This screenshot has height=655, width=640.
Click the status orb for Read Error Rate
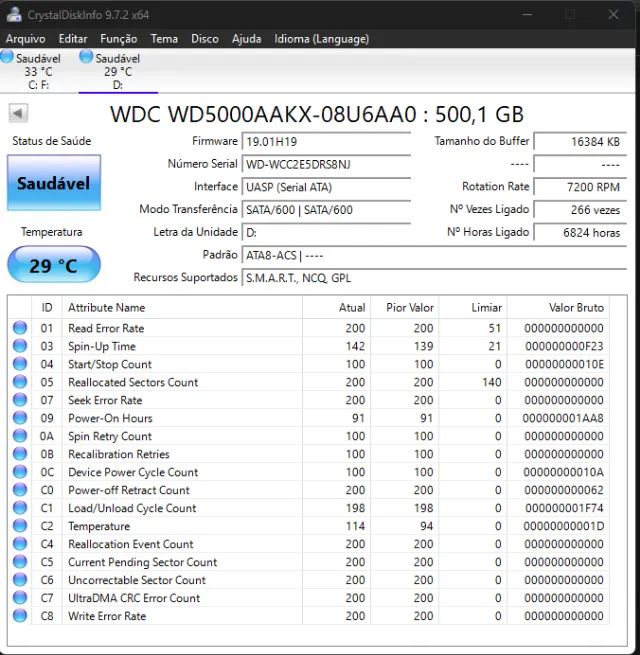(20, 328)
